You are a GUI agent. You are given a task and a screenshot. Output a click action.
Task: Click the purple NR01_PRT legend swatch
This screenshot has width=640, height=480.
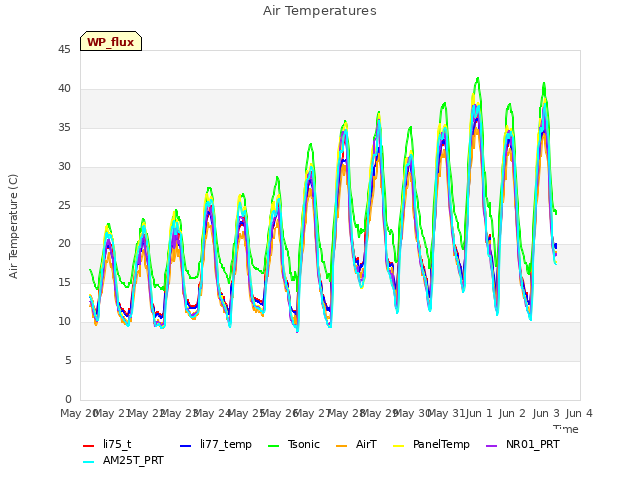(x=492, y=446)
